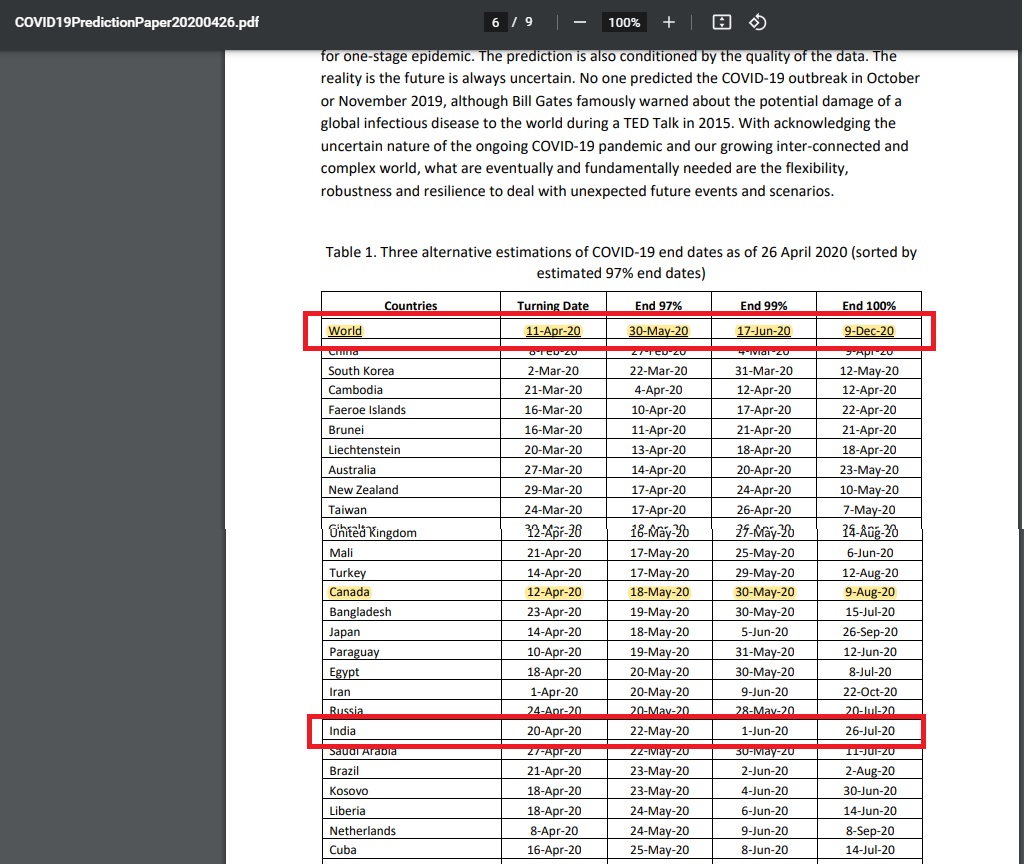Click the current page number field
The width and height of the screenshot is (1024, 864).
496,22
